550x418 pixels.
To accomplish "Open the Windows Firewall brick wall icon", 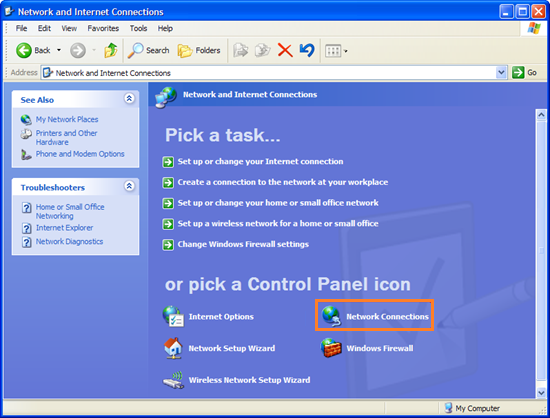I will [x=331, y=348].
